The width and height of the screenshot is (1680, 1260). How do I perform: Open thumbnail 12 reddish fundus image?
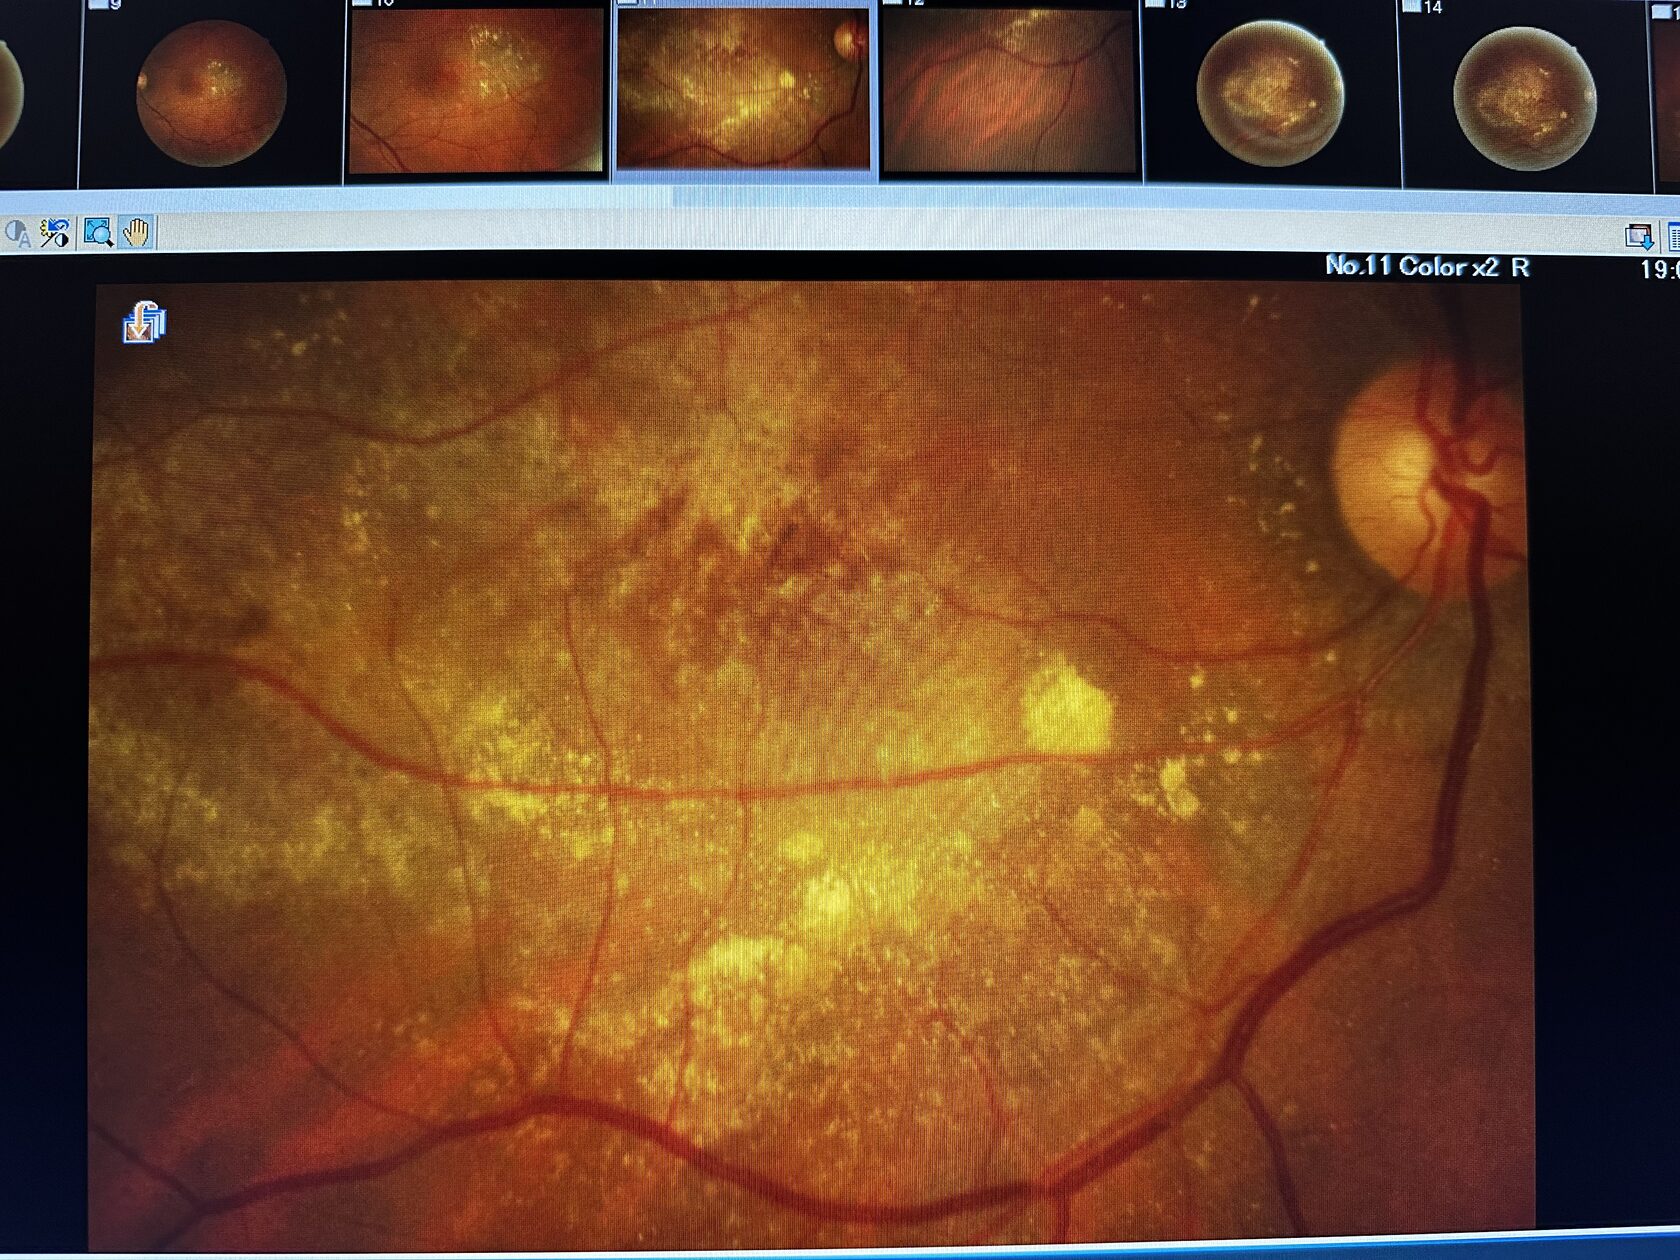click(1009, 92)
